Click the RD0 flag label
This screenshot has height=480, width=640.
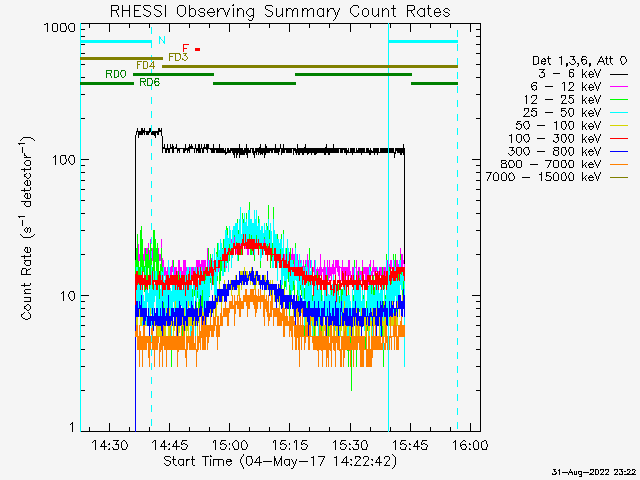[116, 74]
